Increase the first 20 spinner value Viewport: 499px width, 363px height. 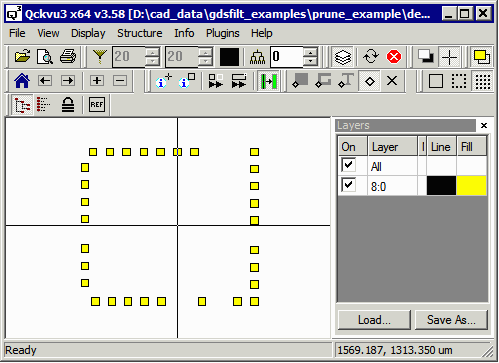(x=152, y=52)
